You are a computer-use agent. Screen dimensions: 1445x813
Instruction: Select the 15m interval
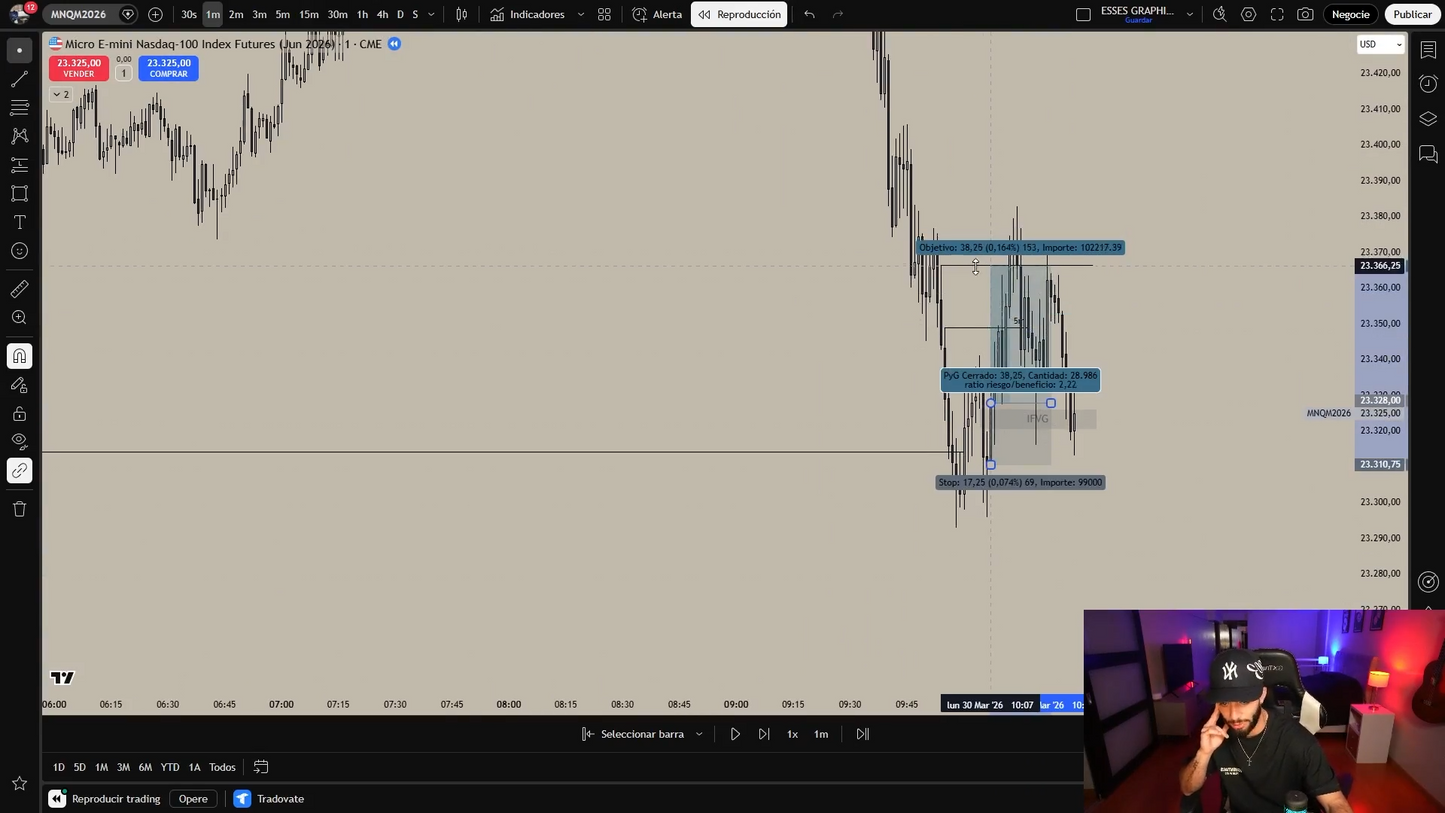coord(309,14)
